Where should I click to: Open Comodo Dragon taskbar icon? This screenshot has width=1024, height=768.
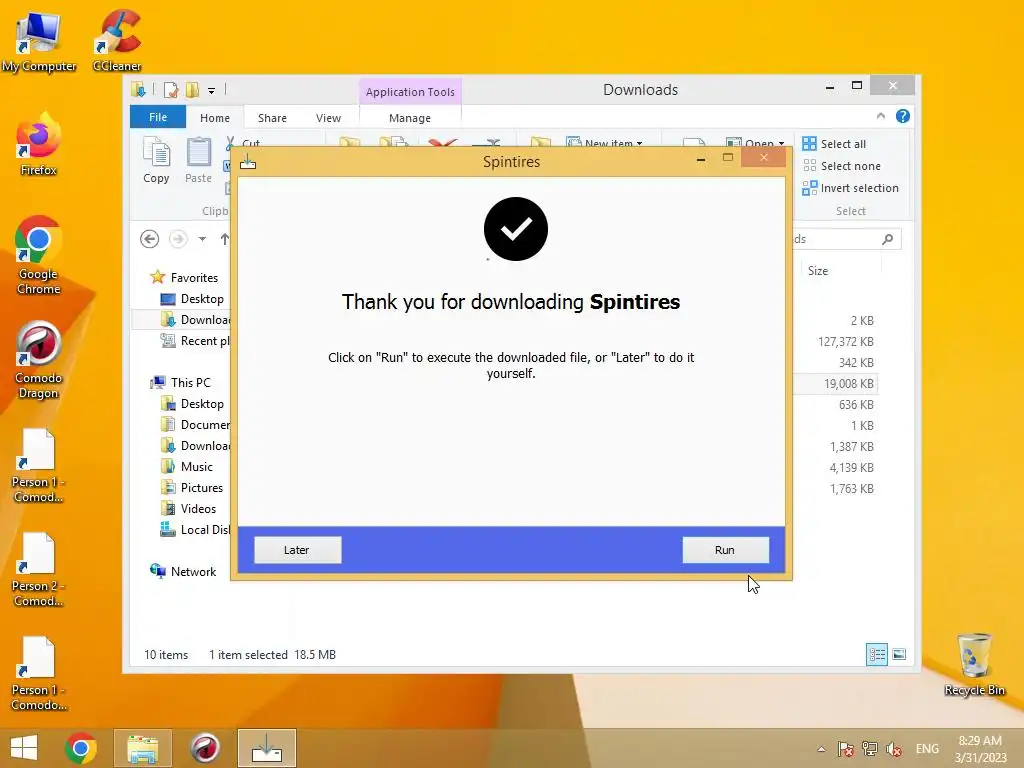(x=204, y=748)
